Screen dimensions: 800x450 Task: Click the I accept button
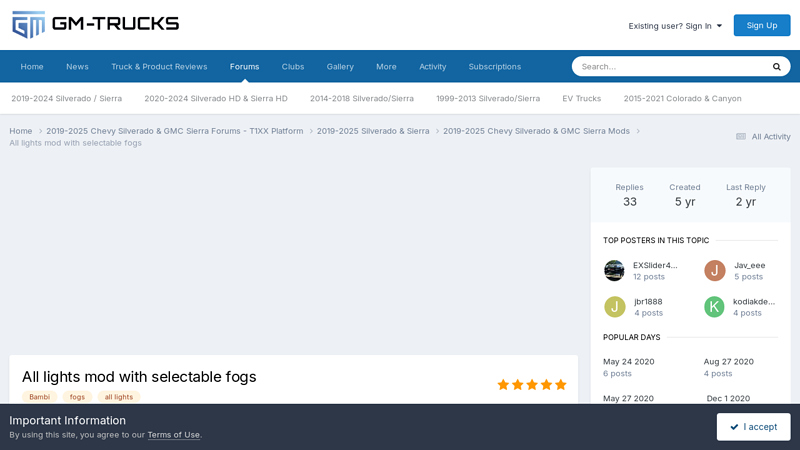(x=754, y=427)
